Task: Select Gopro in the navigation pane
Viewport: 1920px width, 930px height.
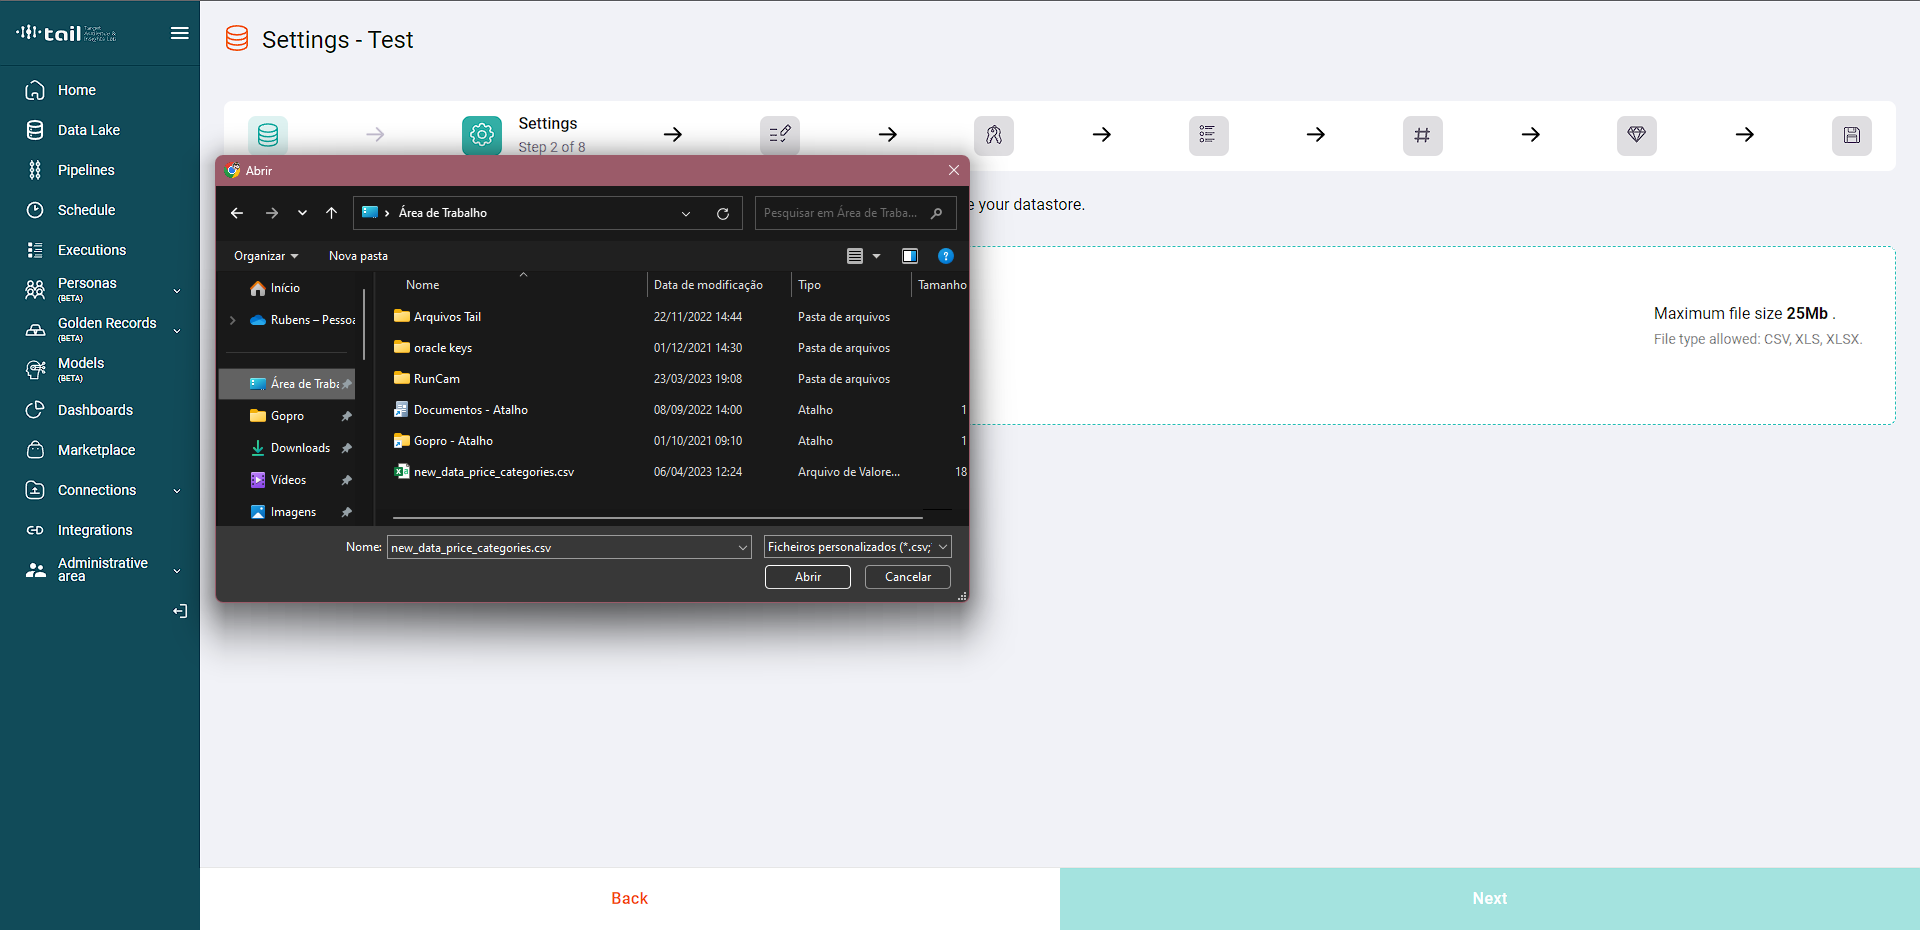Action: tap(287, 416)
